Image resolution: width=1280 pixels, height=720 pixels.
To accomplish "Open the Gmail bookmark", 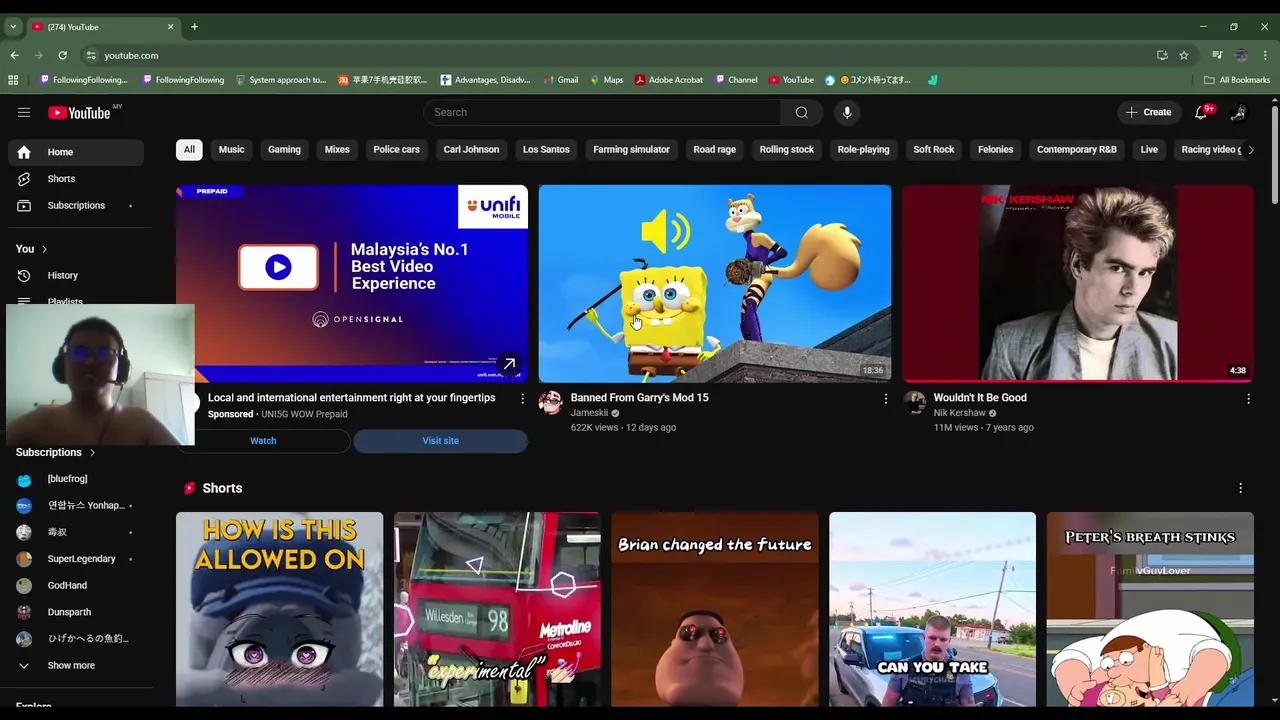I will point(561,80).
